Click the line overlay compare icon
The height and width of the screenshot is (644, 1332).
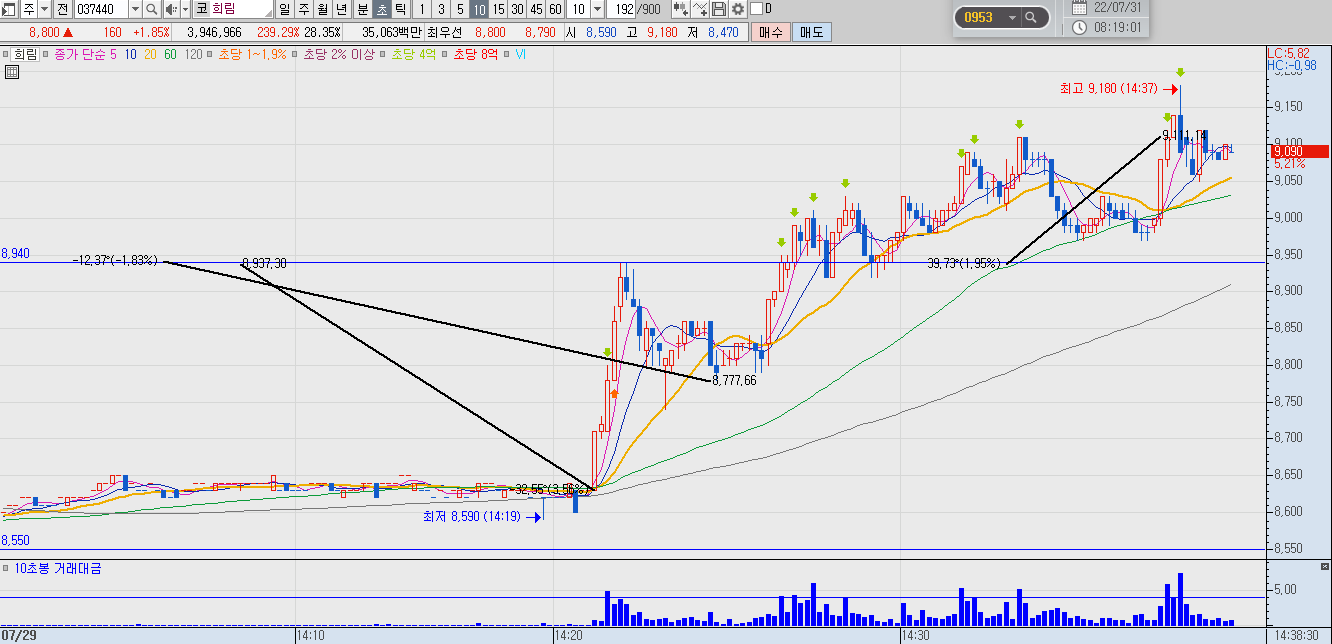700,9
